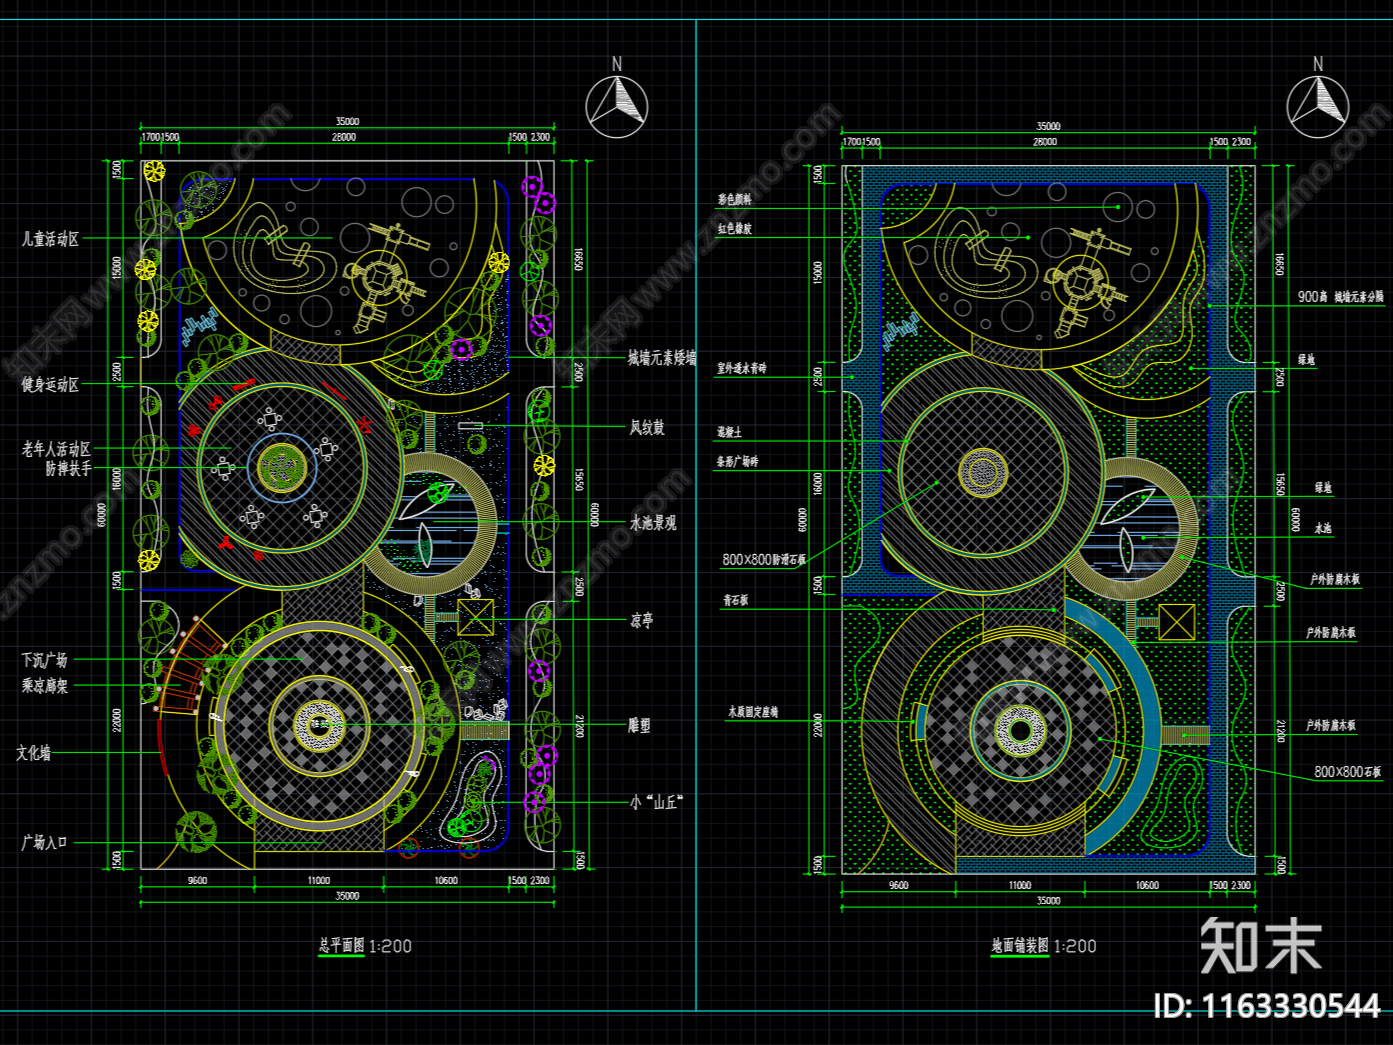Screen dimensions: 1393x1045
Task: Select the 雕塑 label
Action: pyautogui.click(x=639, y=725)
